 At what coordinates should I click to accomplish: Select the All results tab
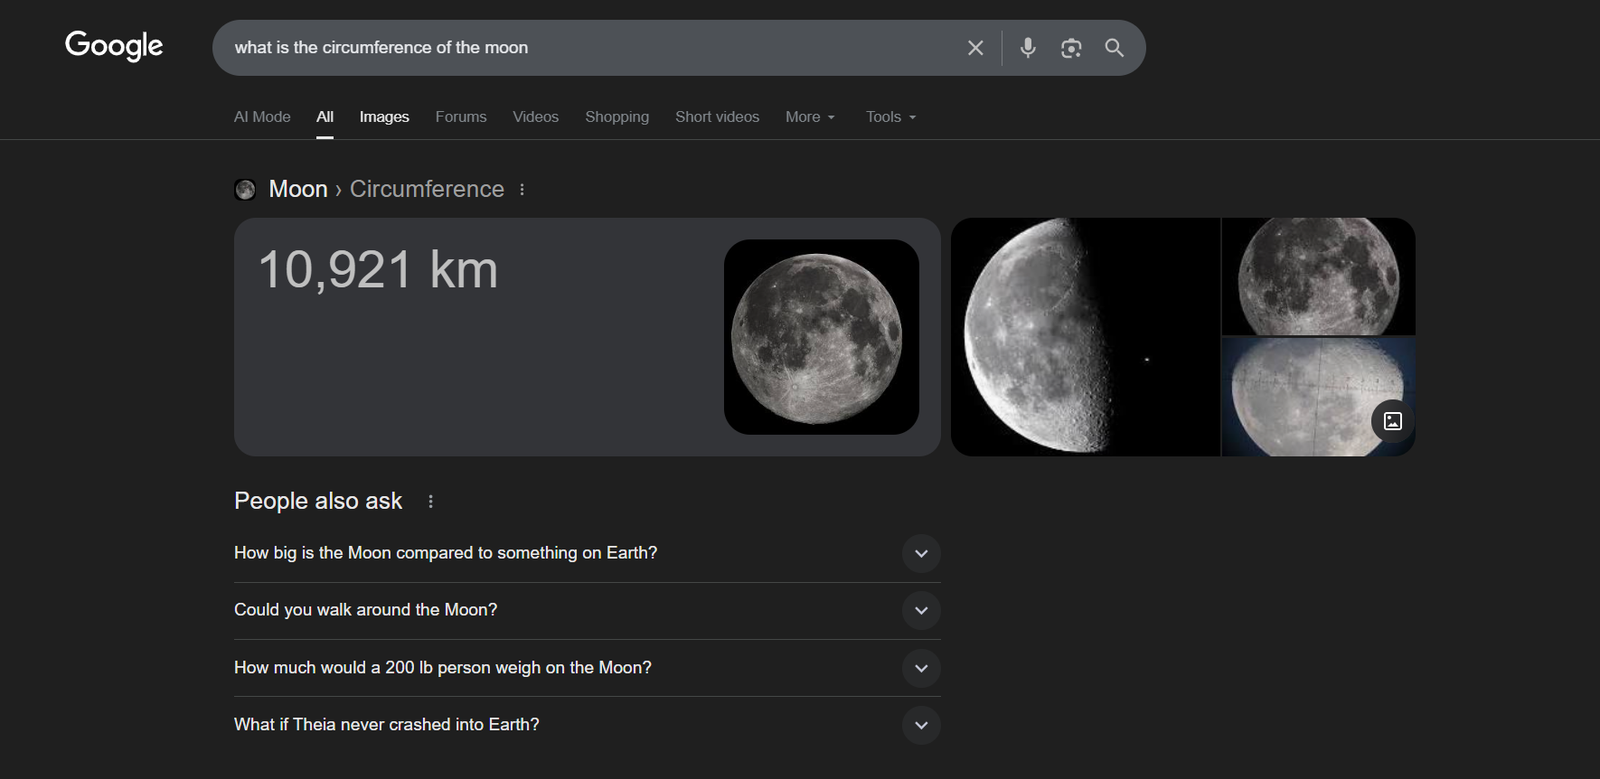point(325,117)
